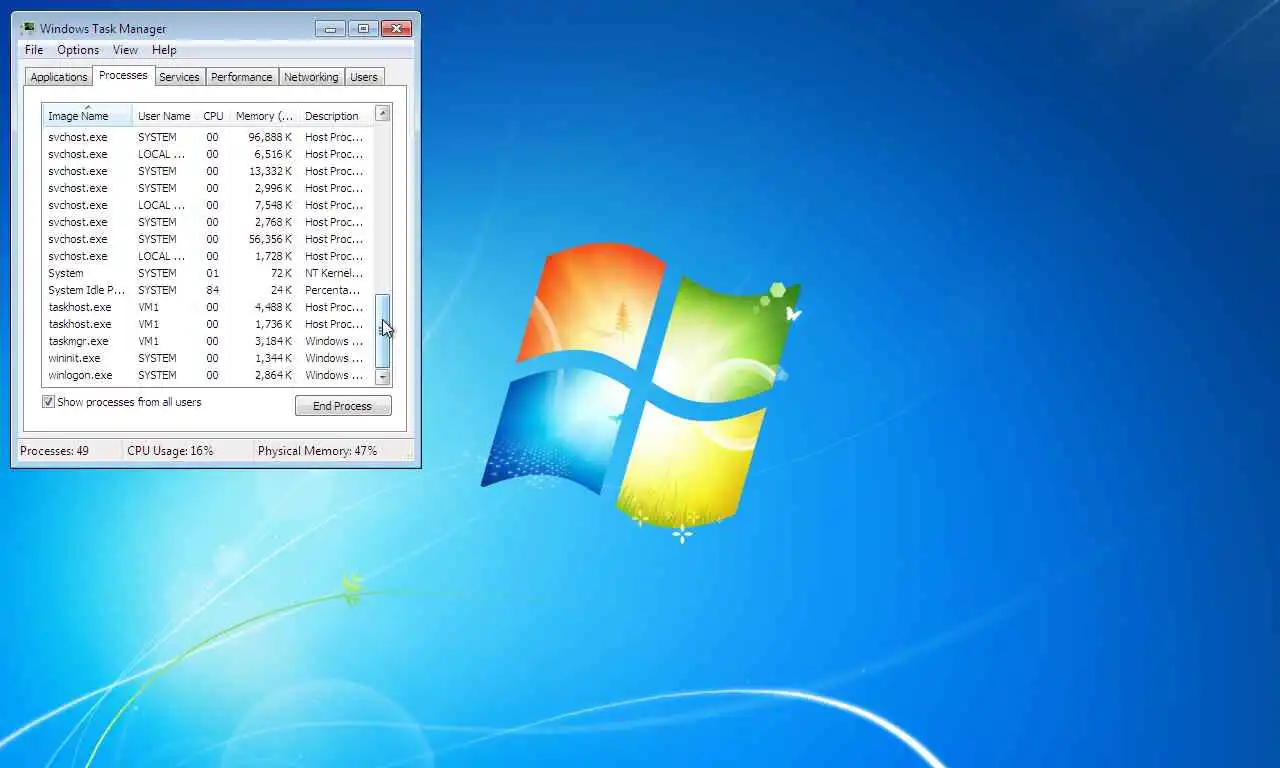Click the Percenta... description cell

click(x=334, y=290)
